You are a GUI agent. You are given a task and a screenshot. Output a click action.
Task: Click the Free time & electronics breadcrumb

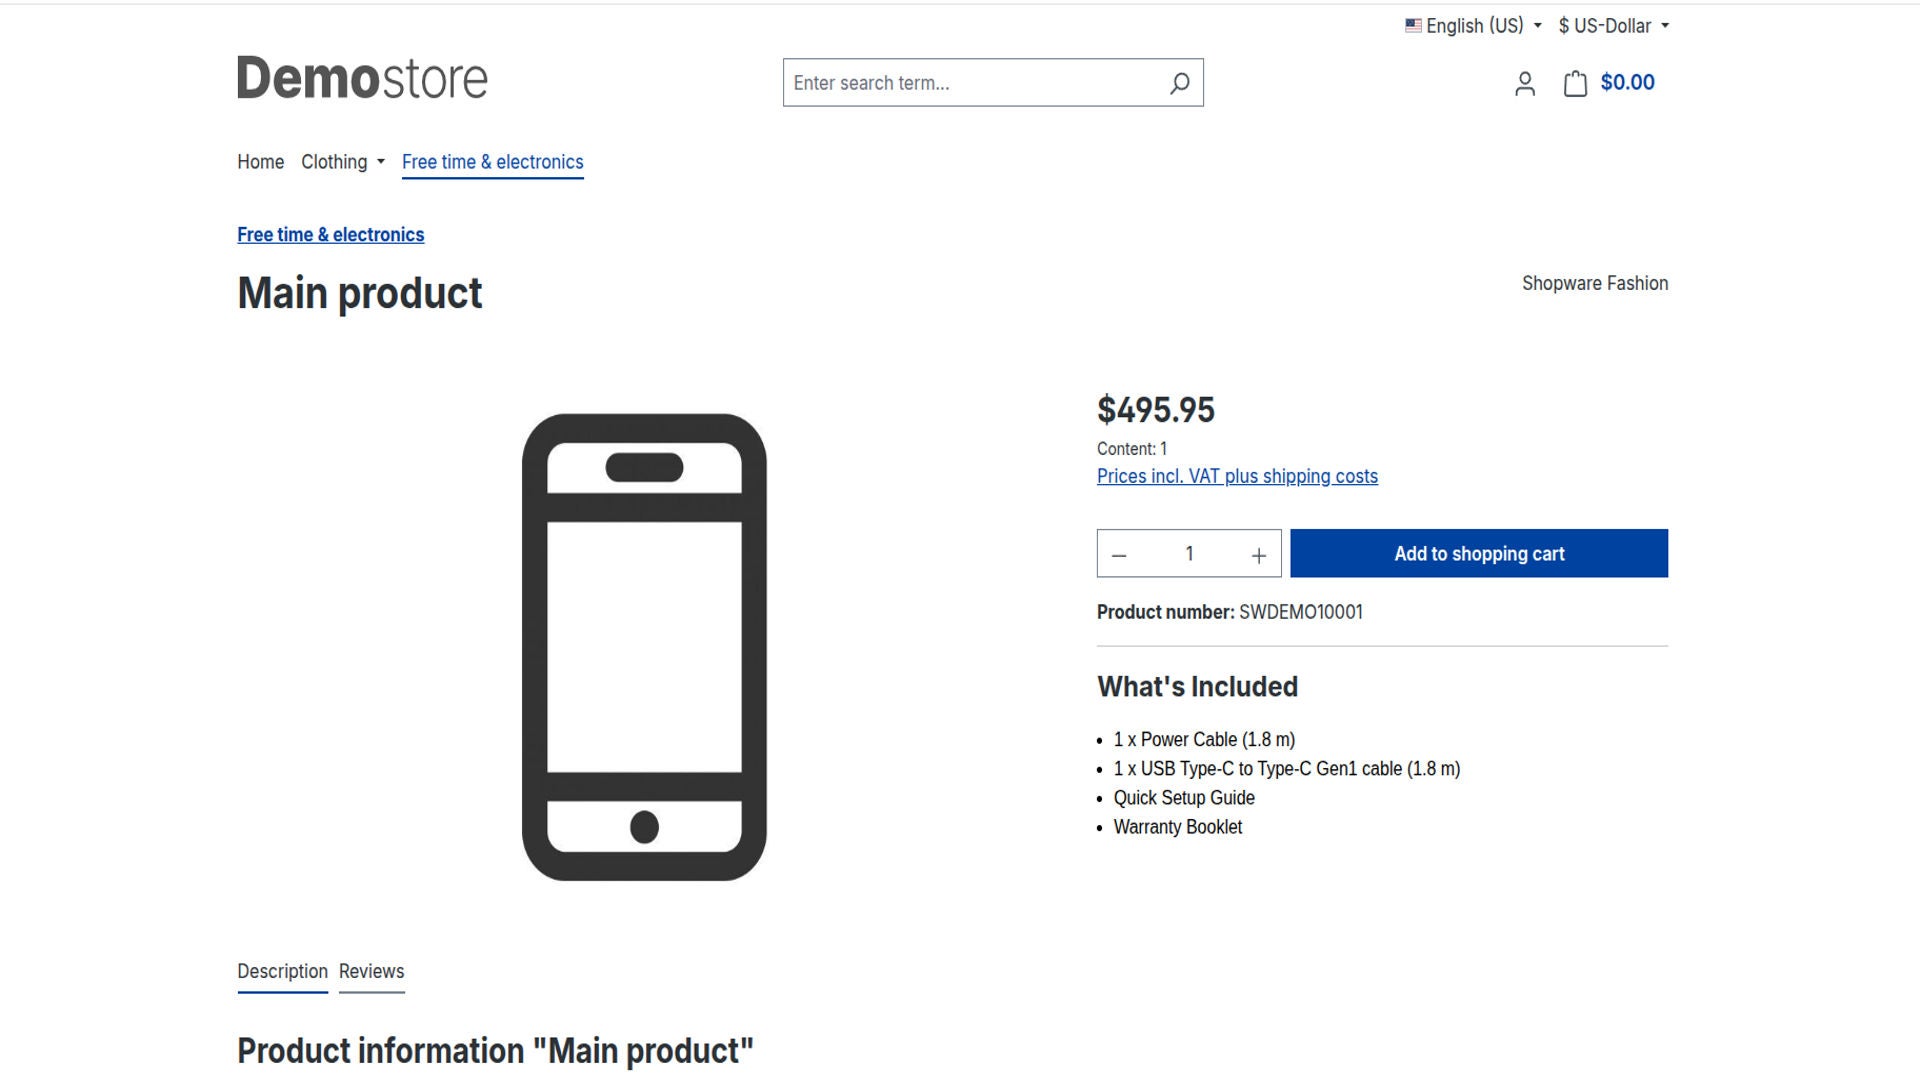[330, 235]
